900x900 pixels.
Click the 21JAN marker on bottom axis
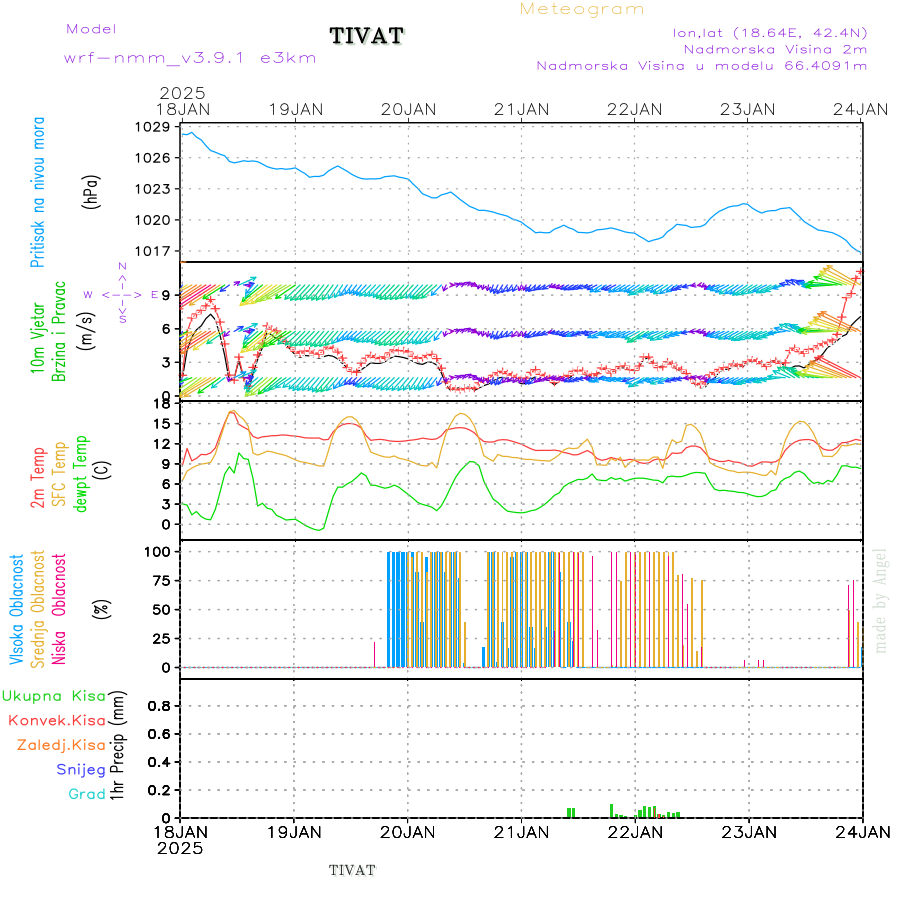521,831
